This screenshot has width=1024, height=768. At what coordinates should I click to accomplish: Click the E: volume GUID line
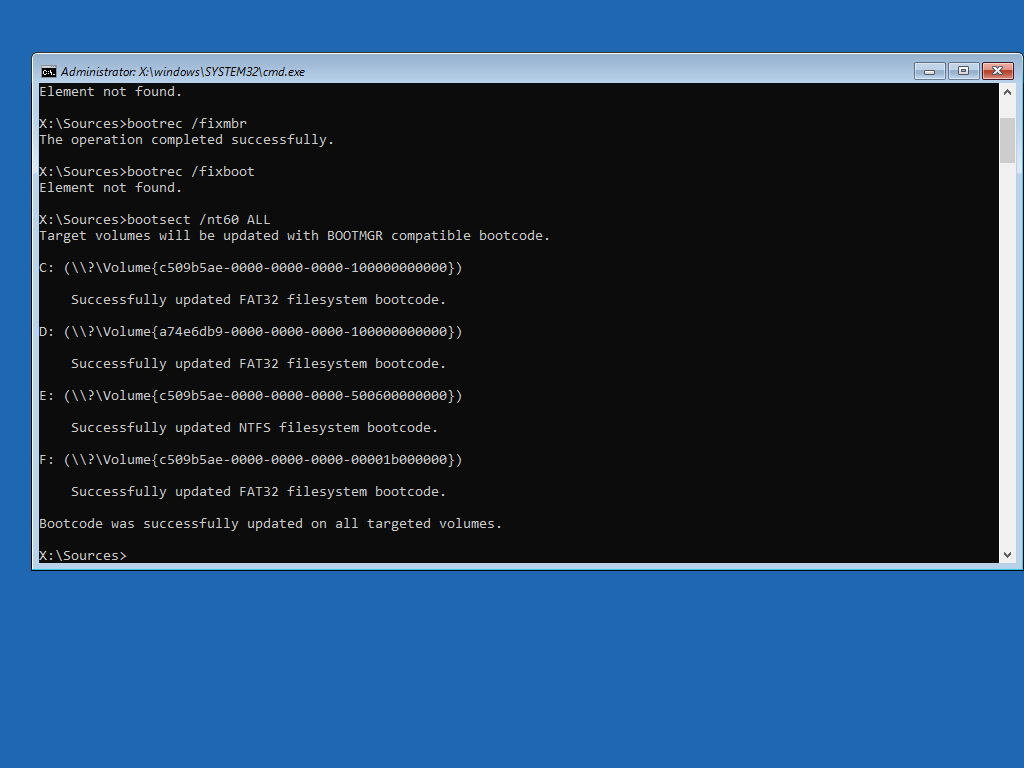click(x=251, y=396)
